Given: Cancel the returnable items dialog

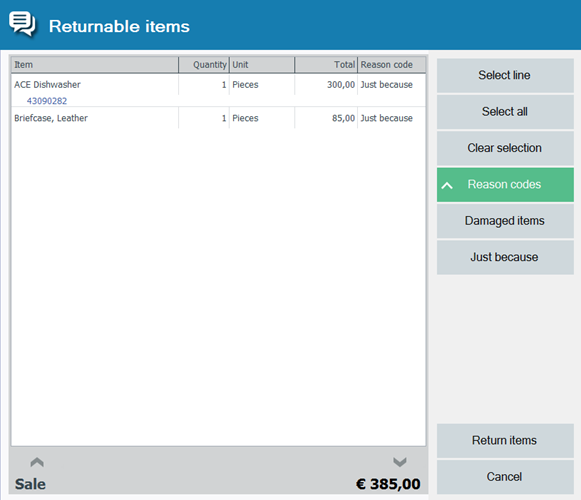Looking at the screenshot, I should 505,477.
